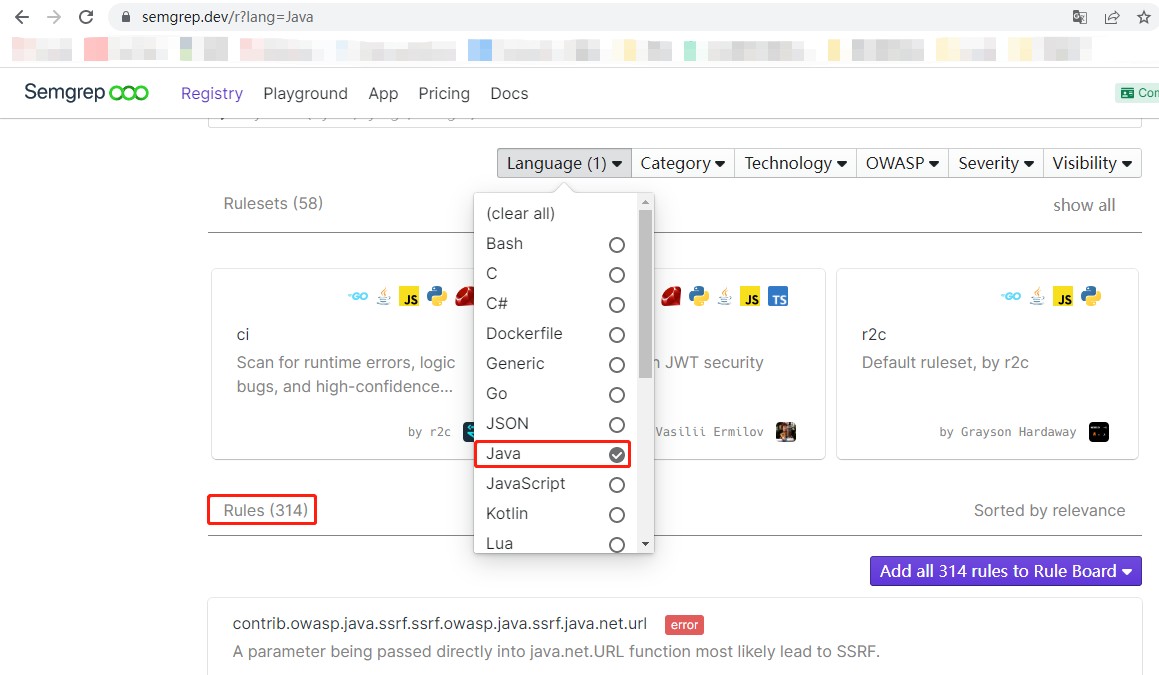
Task: Click the Semgrep logo
Action: (86, 92)
